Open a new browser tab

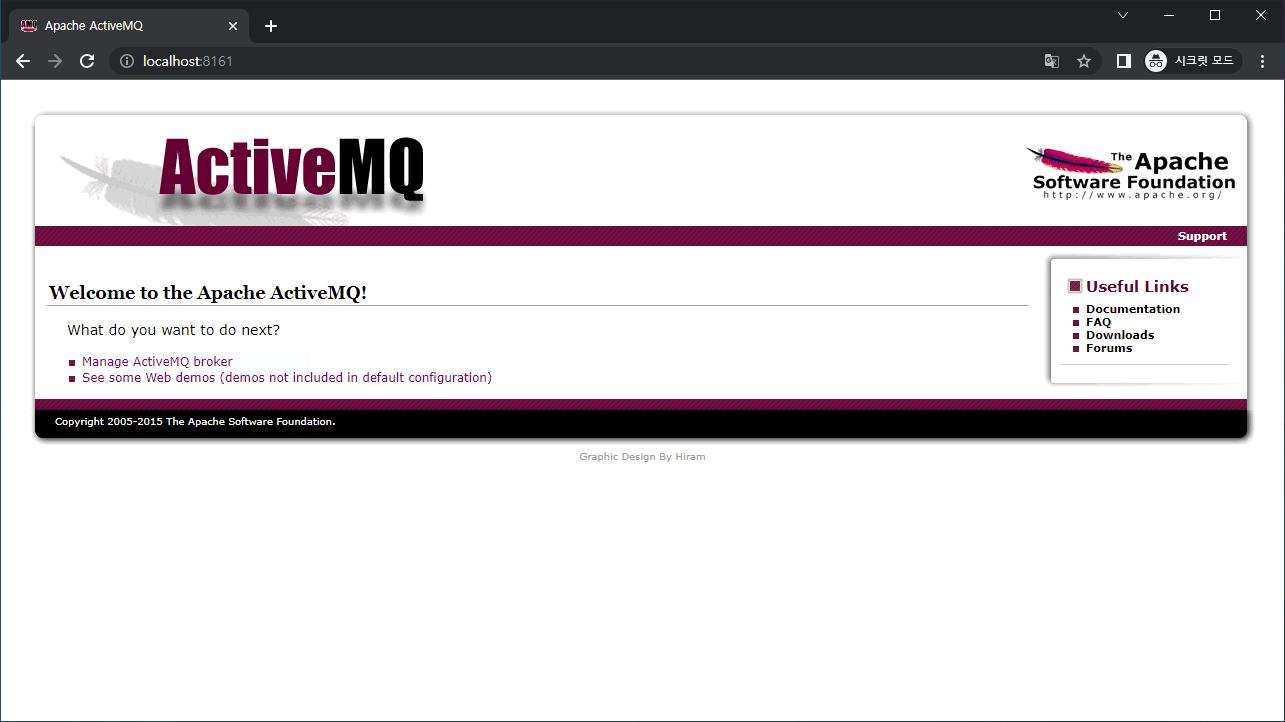(x=270, y=26)
